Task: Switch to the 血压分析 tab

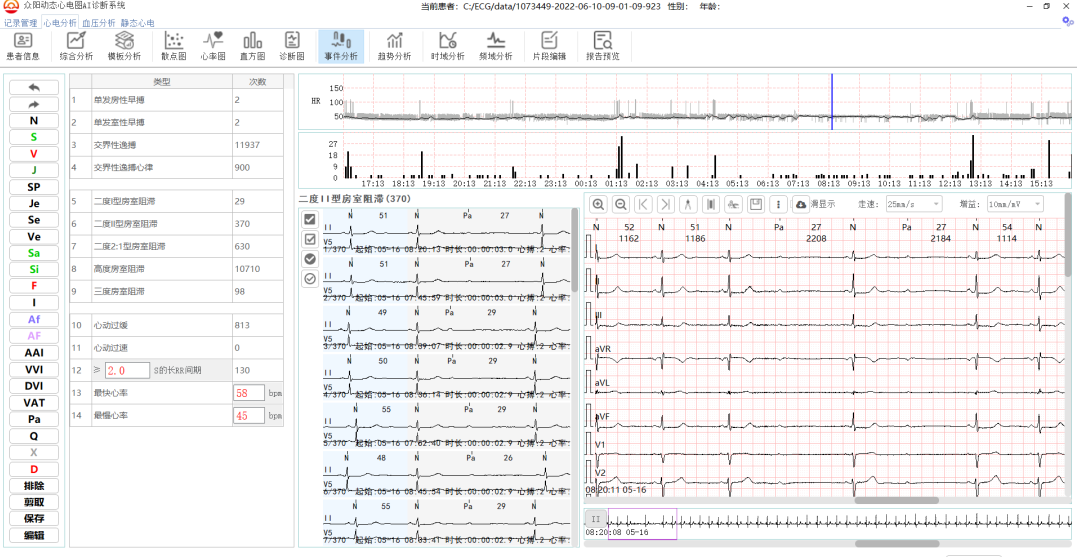Action: coord(99,22)
